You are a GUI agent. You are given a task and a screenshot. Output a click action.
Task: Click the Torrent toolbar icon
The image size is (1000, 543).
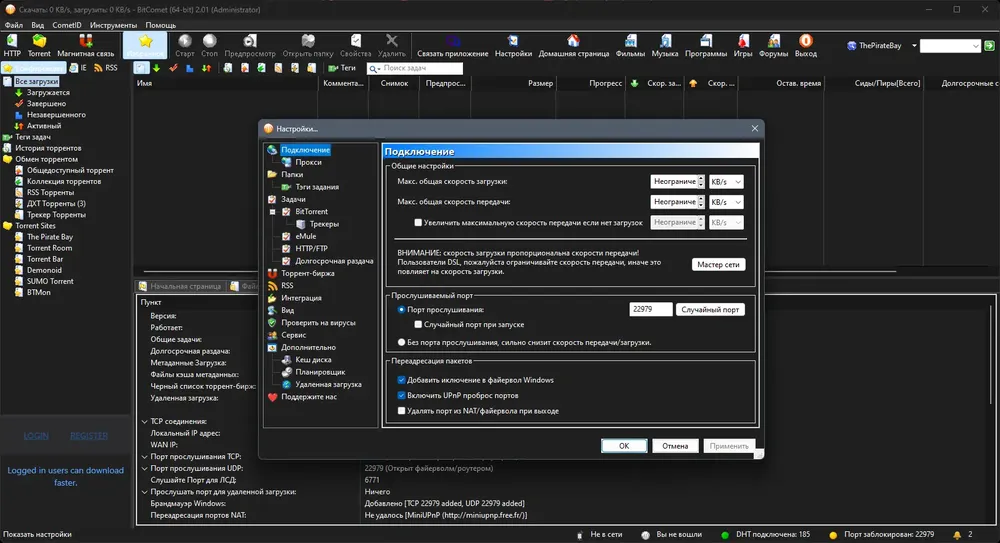[x=39, y=46]
